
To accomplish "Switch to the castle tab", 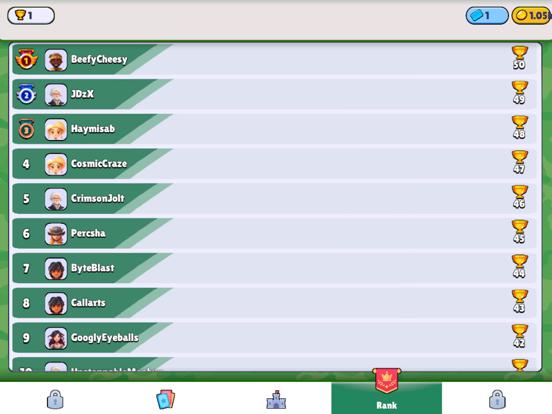I will [276, 400].
